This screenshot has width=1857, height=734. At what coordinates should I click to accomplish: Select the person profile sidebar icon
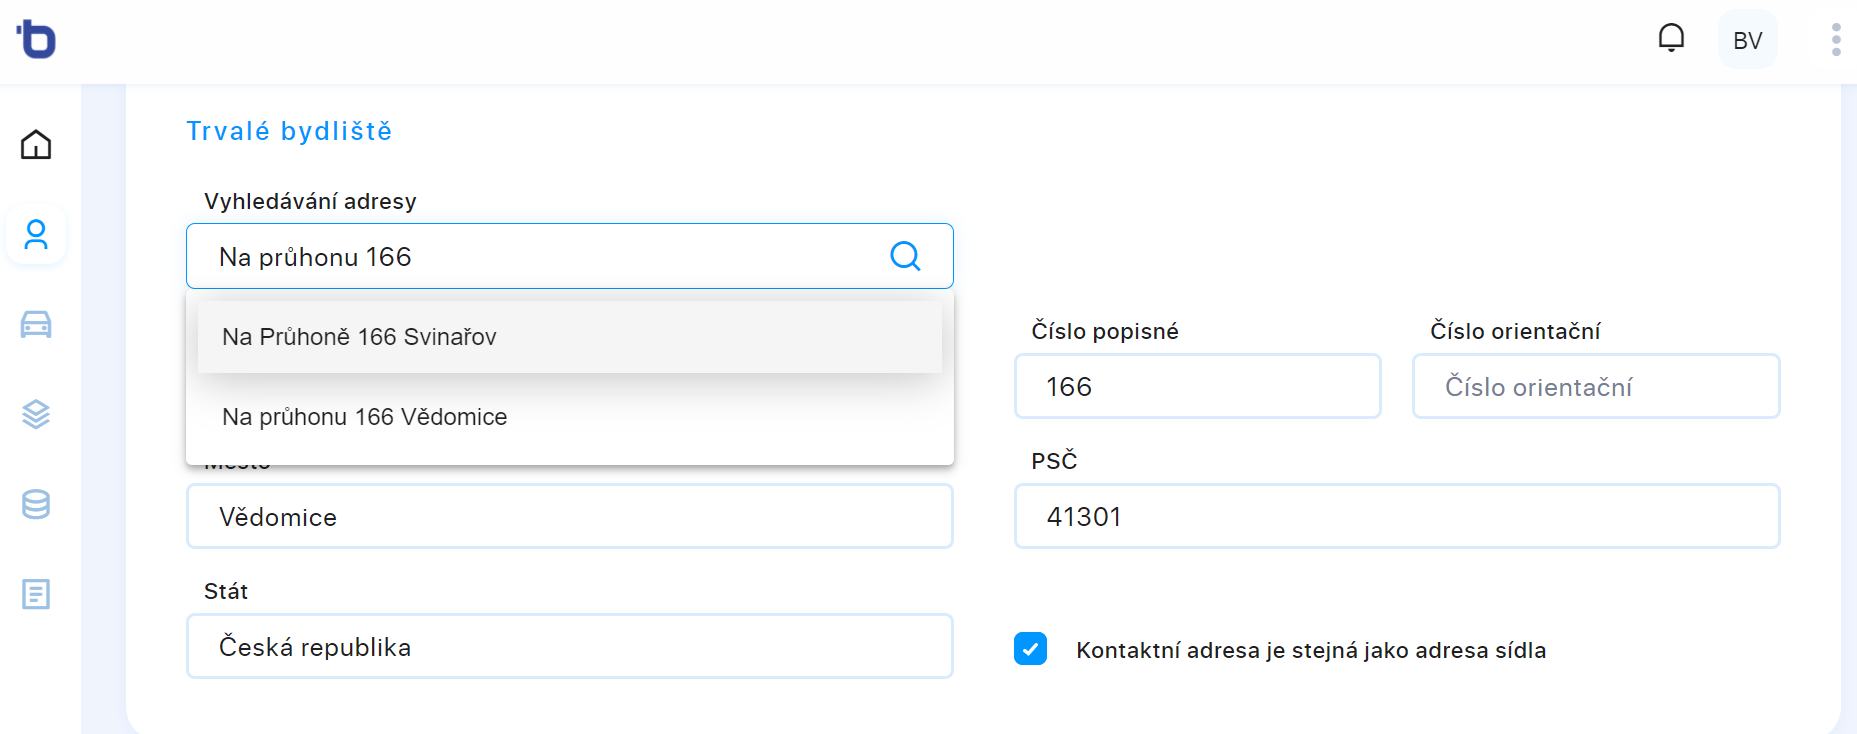pyautogui.click(x=36, y=235)
